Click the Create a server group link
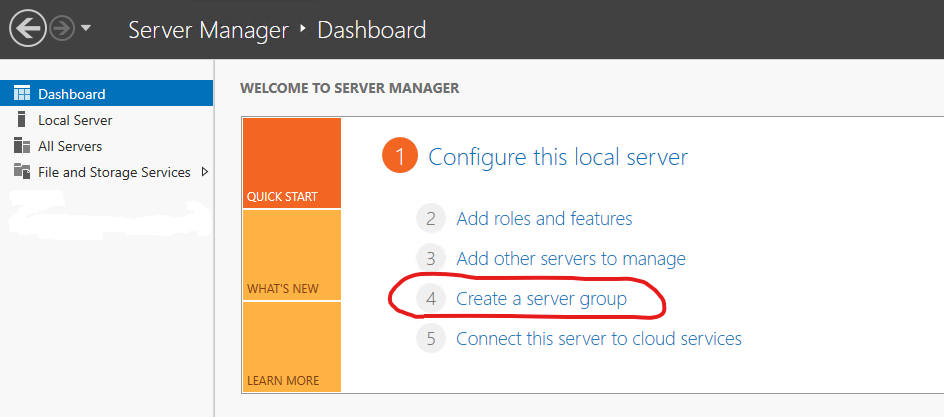The height and width of the screenshot is (417, 944). [541, 298]
